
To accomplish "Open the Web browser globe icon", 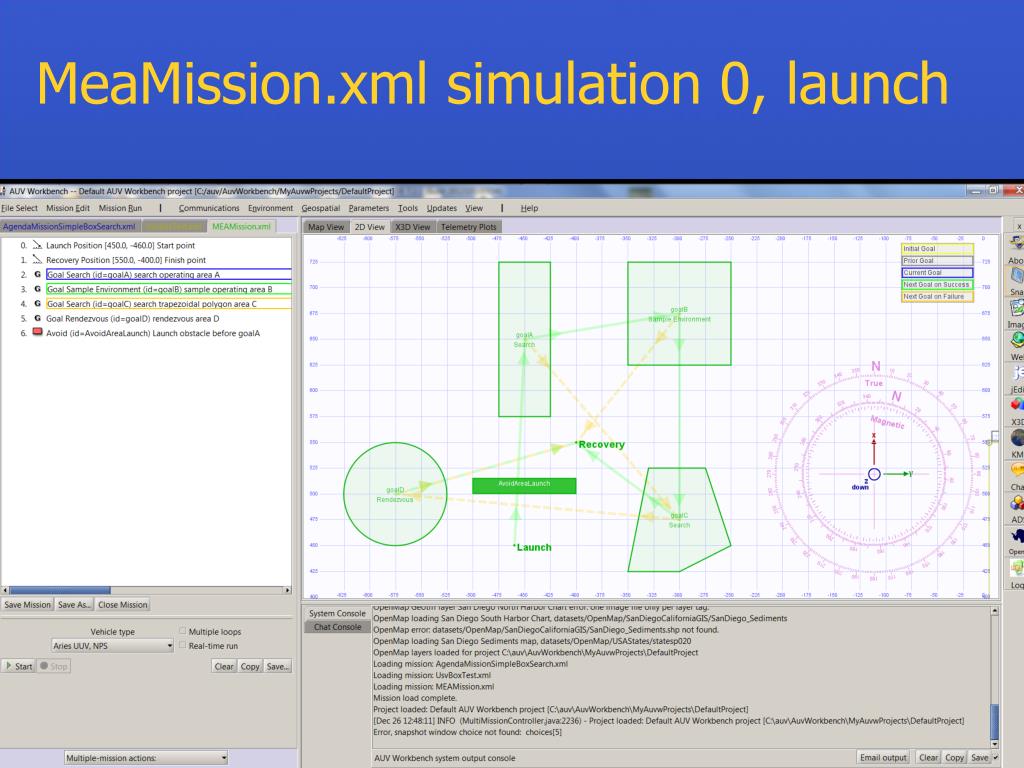I will (1016, 340).
